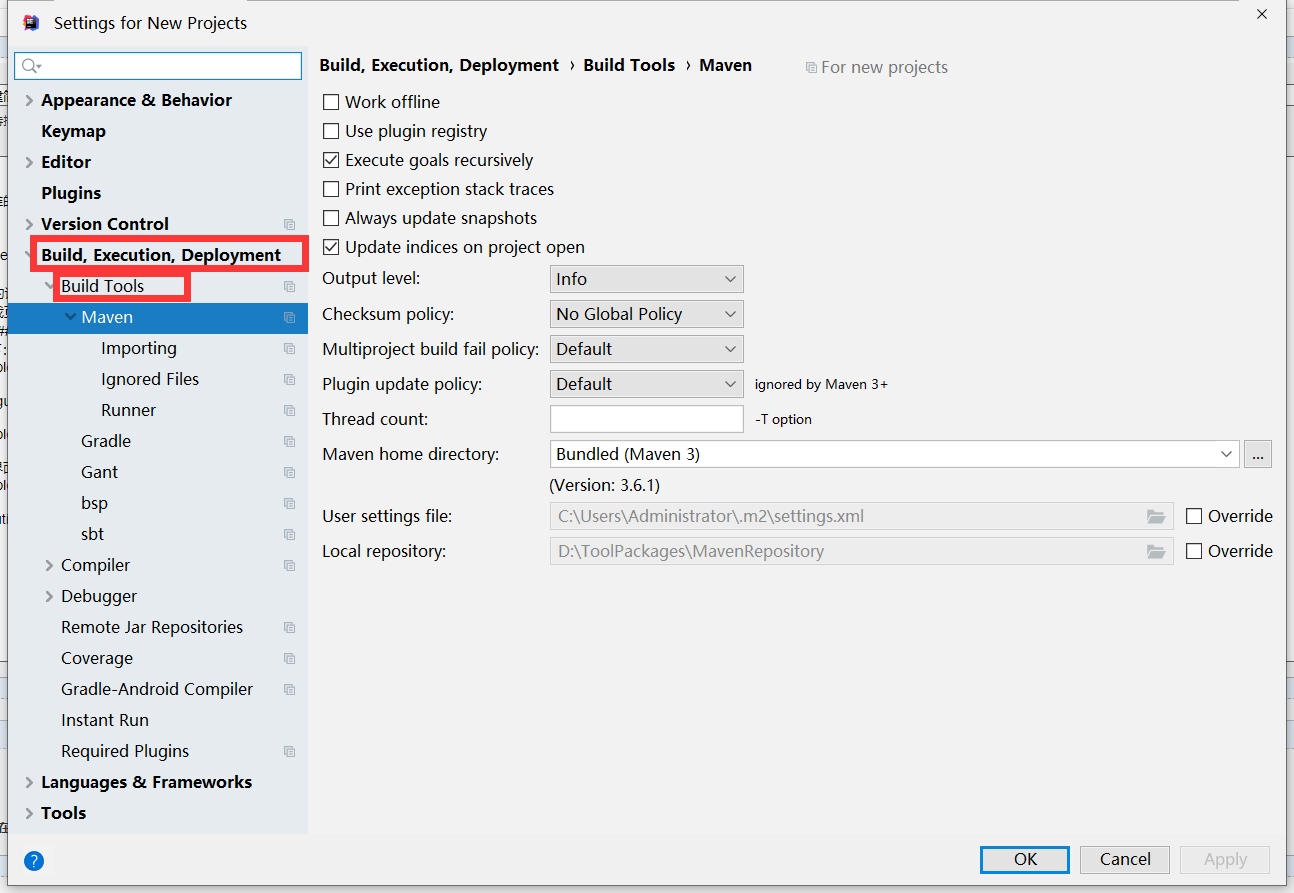Enable the Work offline checkbox

tap(331, 102)
